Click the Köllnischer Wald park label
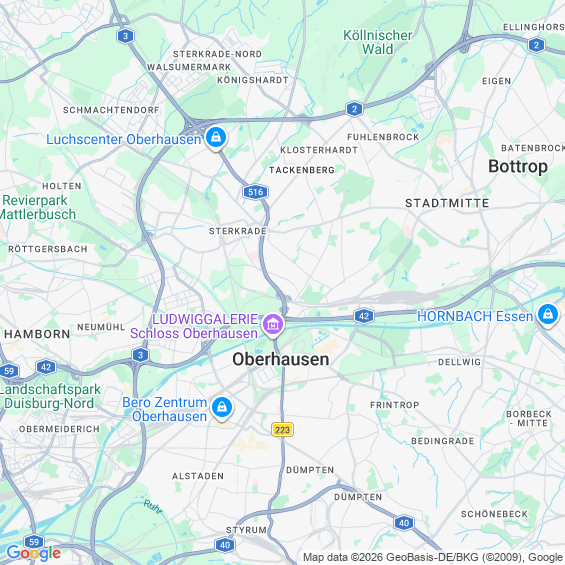The height and width of the screenshot is (565, 565). pos(377,42)
